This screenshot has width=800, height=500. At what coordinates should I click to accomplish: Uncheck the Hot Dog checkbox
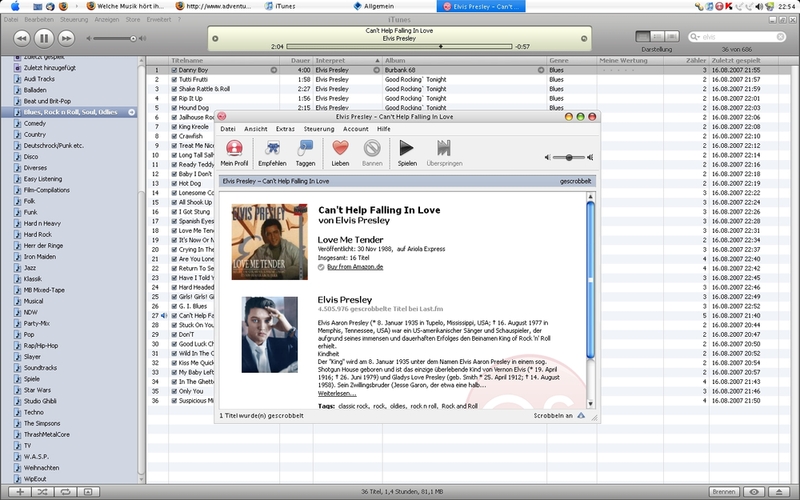(x=174, y=183)
